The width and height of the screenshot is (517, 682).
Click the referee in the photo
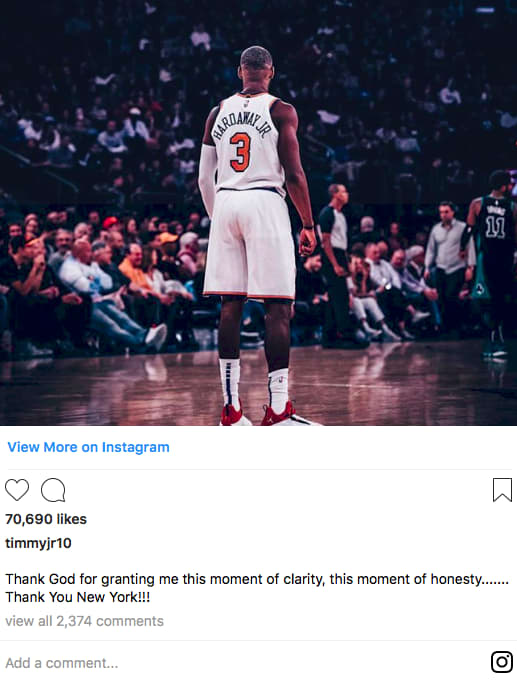coord(336,264)
